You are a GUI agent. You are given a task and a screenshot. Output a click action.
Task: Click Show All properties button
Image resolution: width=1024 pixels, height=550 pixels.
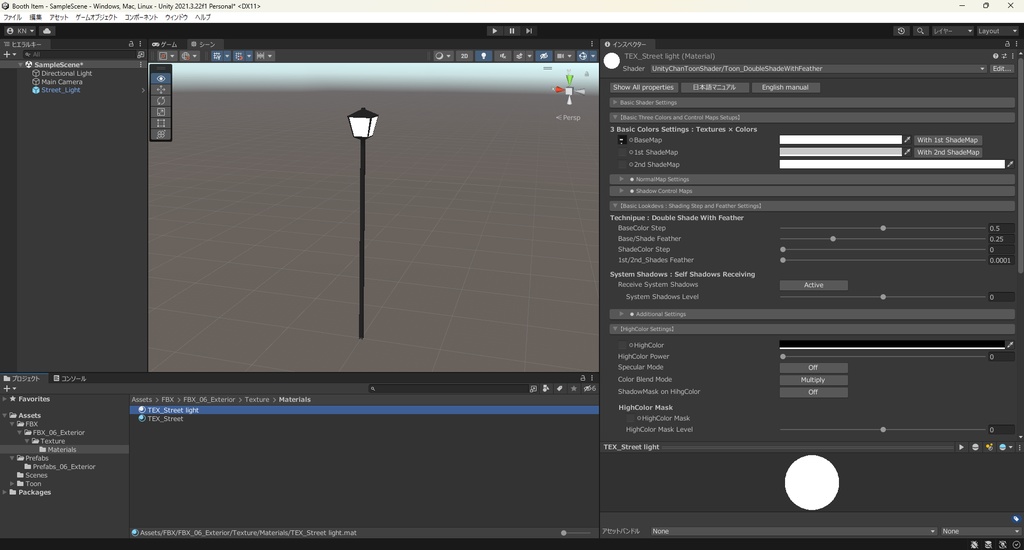[643, 87]
